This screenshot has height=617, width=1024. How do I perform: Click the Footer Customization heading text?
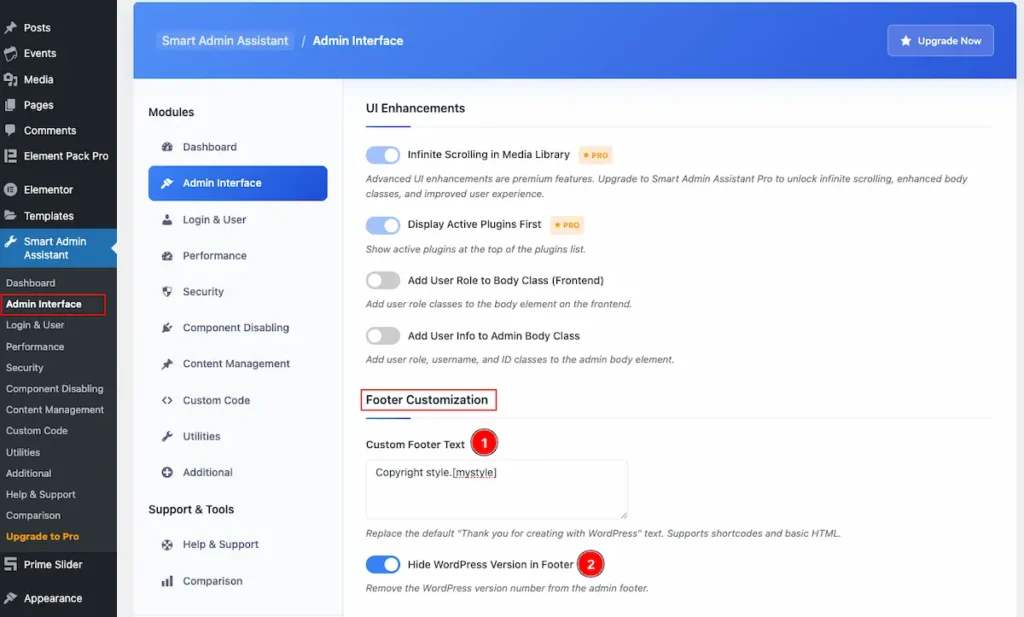[427, 400]
